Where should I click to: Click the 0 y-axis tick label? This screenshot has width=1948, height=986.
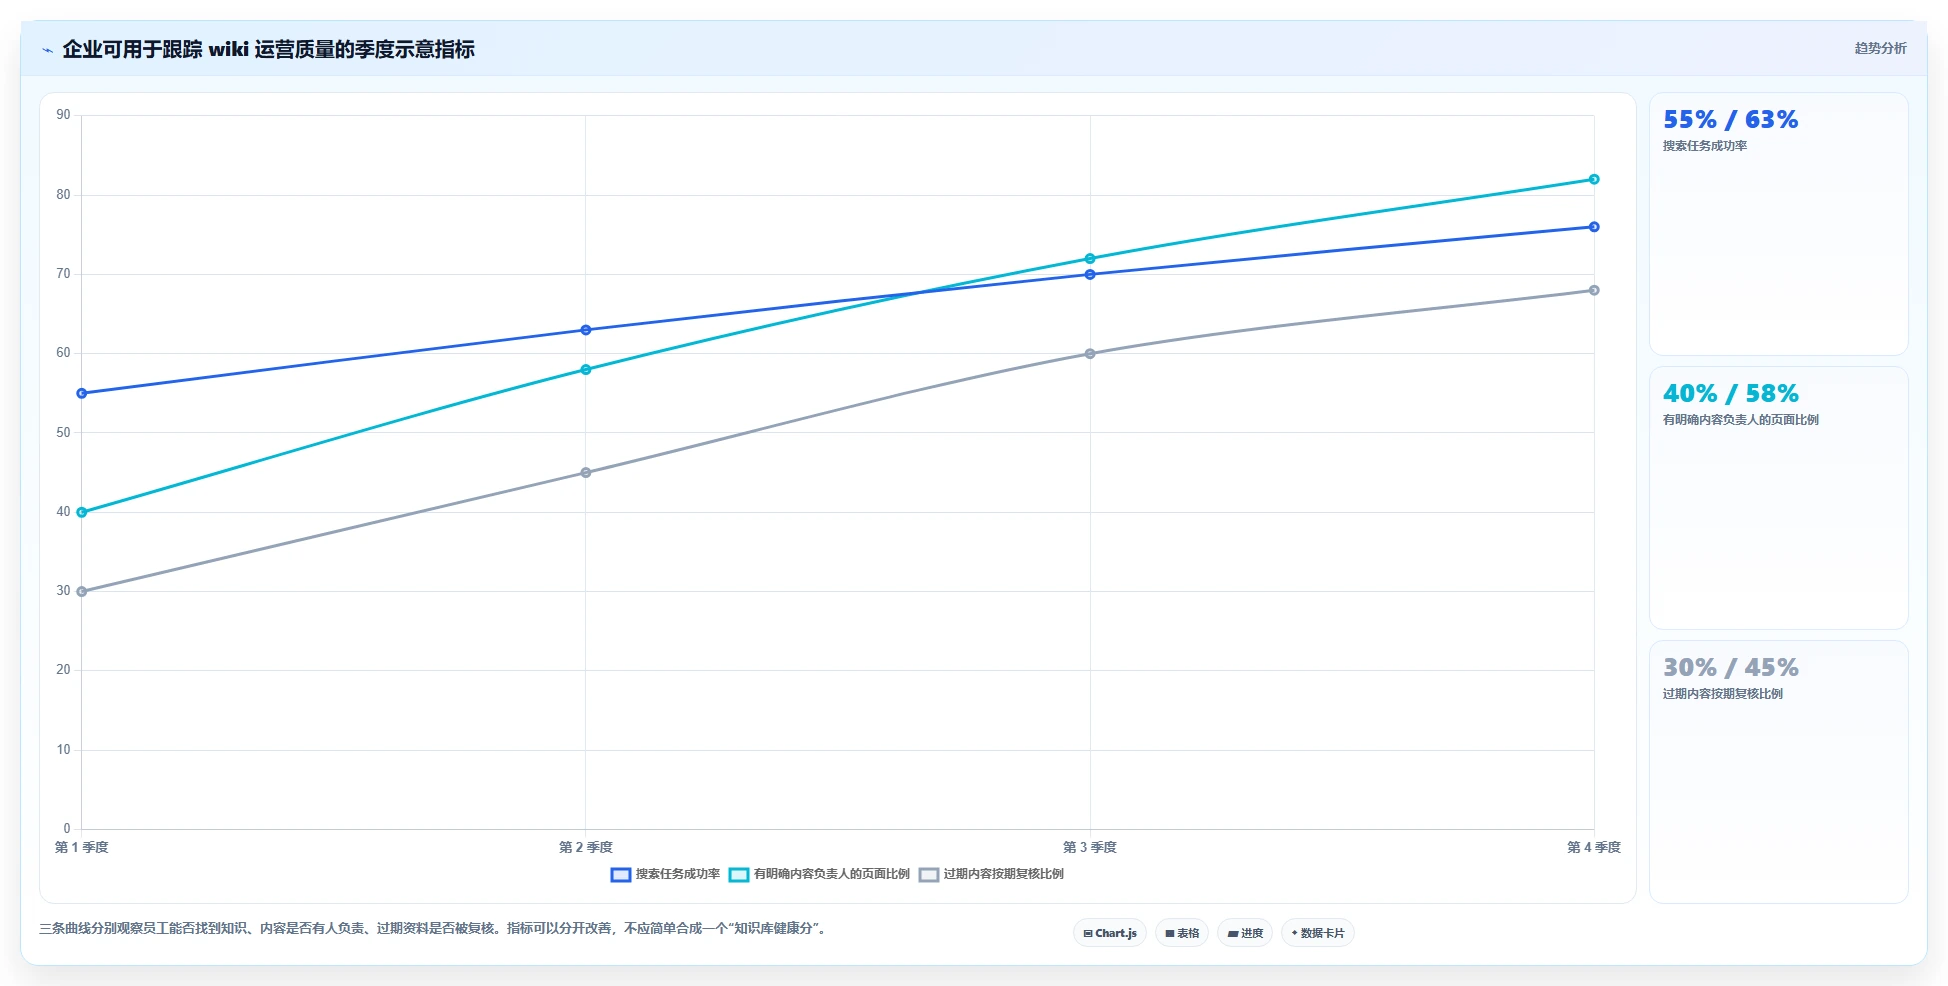[x=67, y=828]
